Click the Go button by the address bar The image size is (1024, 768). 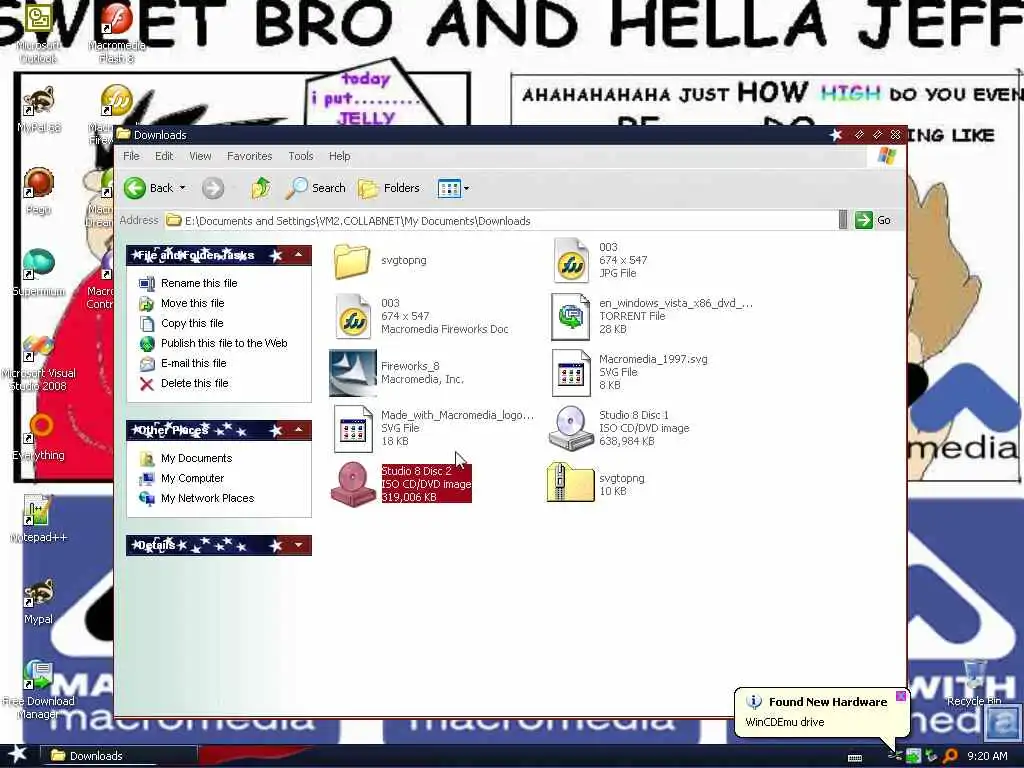pos(873,220)
